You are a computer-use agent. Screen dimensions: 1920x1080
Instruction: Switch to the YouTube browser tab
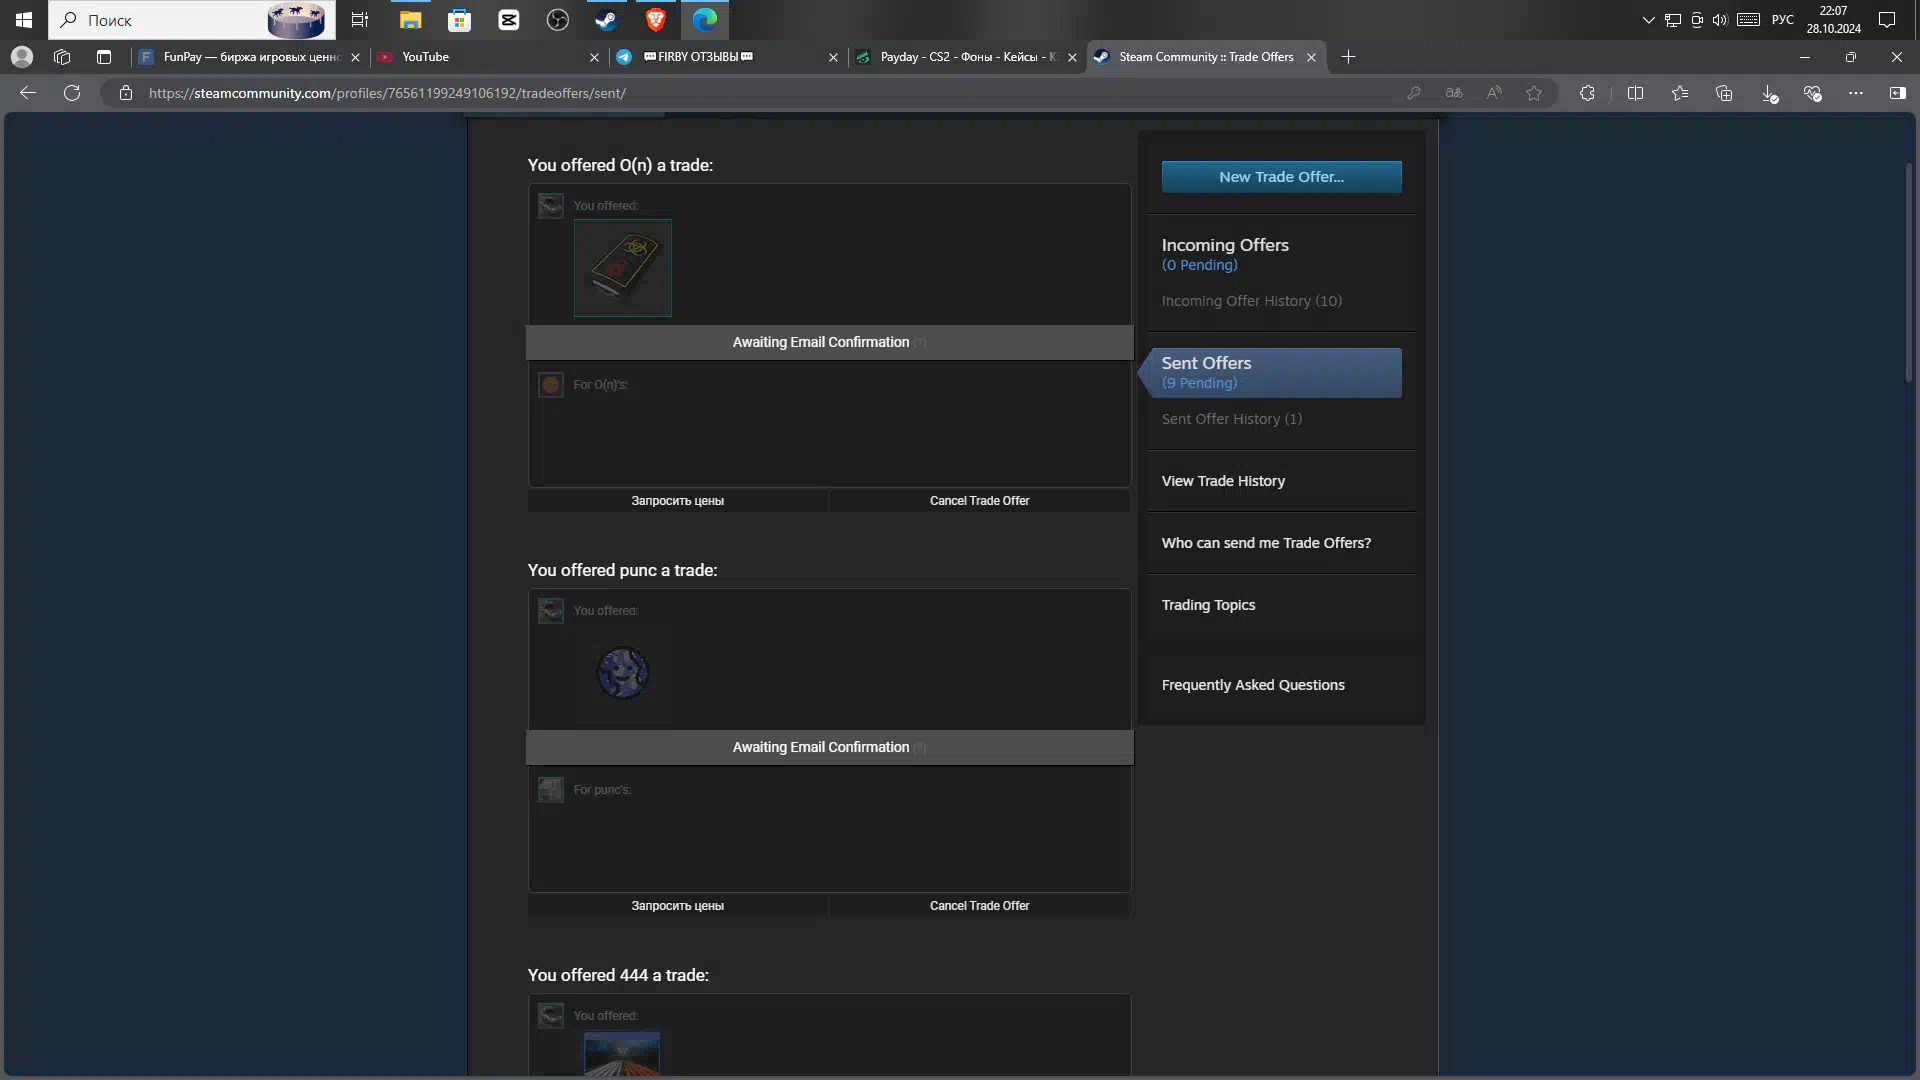pos(488,57)
